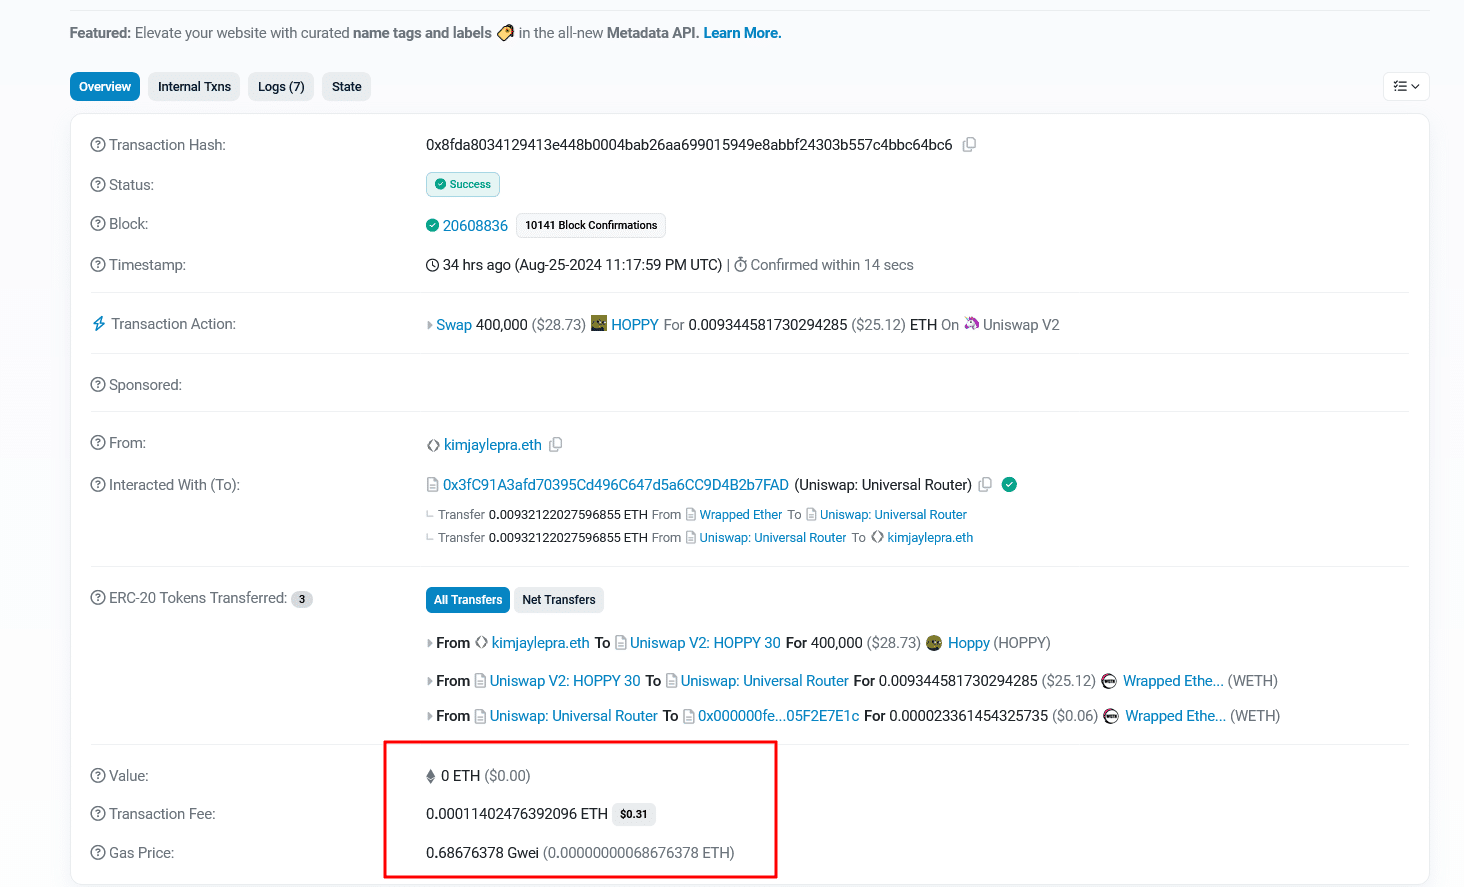Click the Success status badge
Viewport: 1464px width, 887px height.
tap(463, 185)
